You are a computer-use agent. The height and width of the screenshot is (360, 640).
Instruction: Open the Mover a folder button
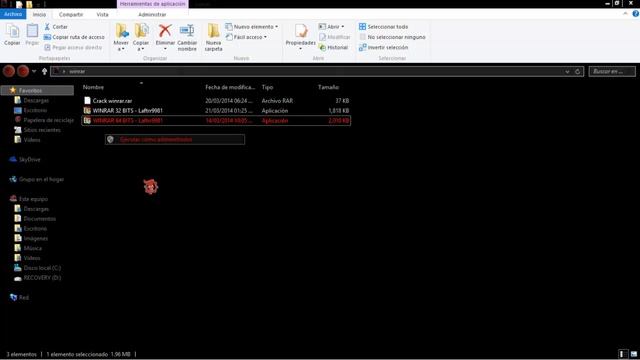tap(121, 37)
